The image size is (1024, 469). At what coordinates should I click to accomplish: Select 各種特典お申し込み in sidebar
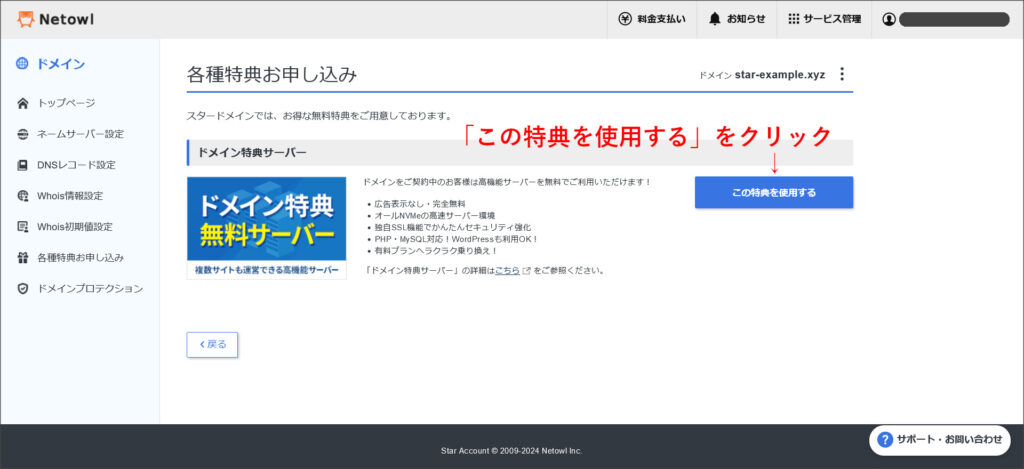[80, 257]
